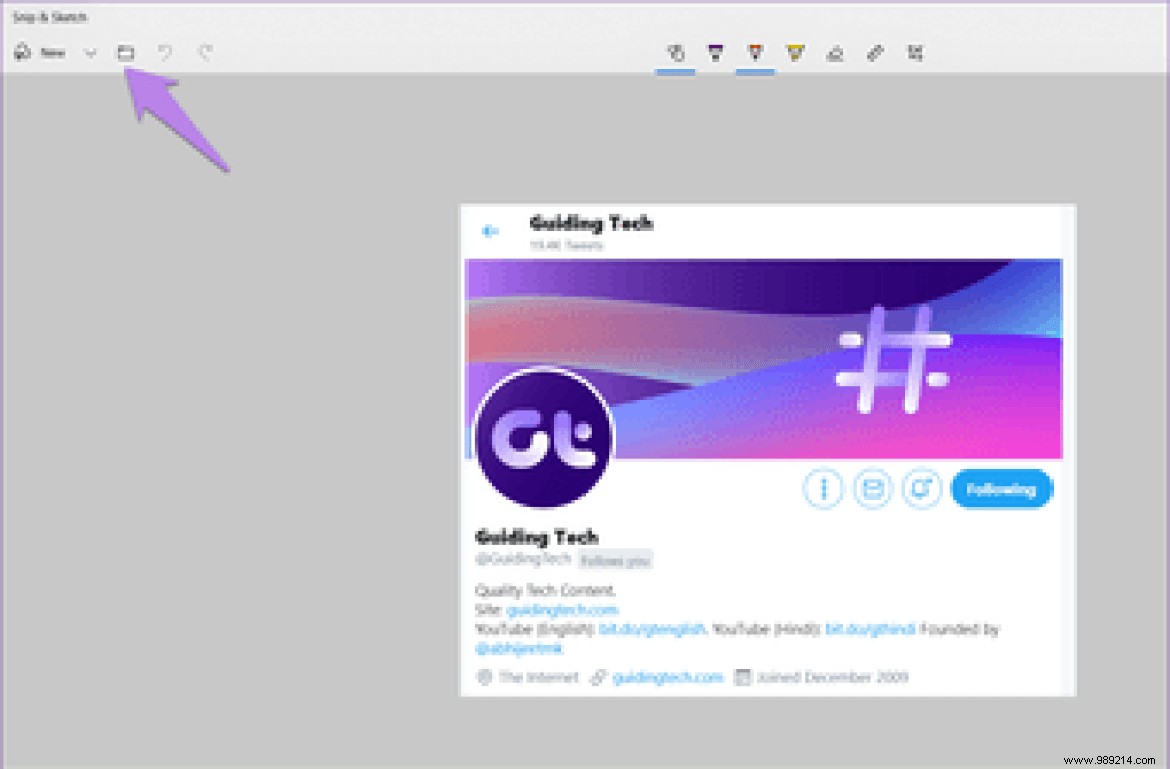The height and width of the screenshot is (769, 1170).
Task: Click the Image crop icon
Action: coord(915,53)
